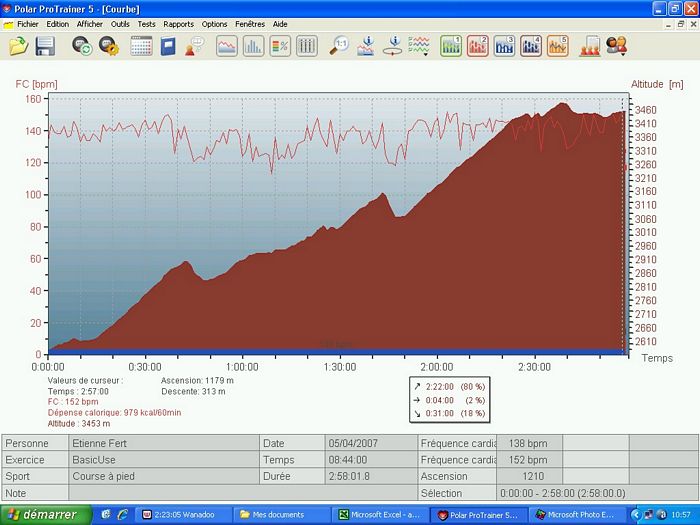
Task: Click the floppy disk save icon
Action: tap(45, 46)
